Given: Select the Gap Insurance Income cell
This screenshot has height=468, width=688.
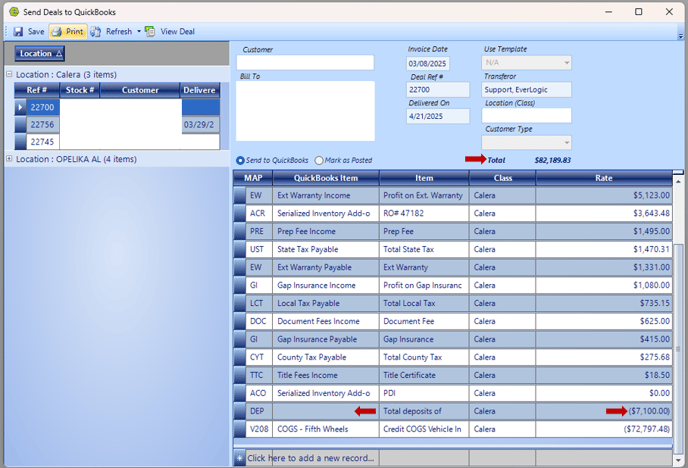Looking at the screenshot, I should click(x=326, y=286).
